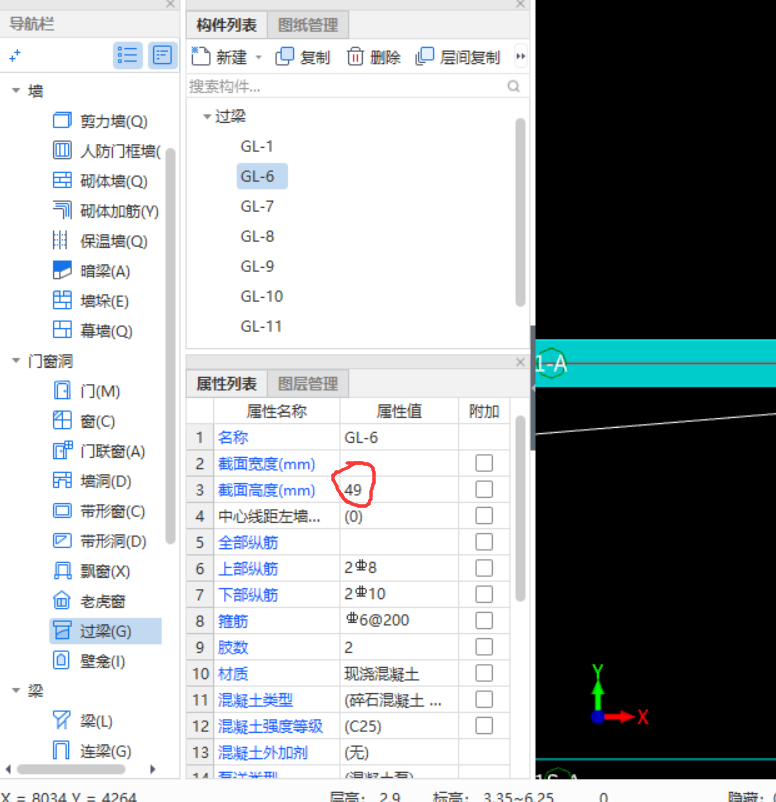The image size is (776, 802).
Task: Collapse the 门窗洞 category
Action: pos(16,361)
